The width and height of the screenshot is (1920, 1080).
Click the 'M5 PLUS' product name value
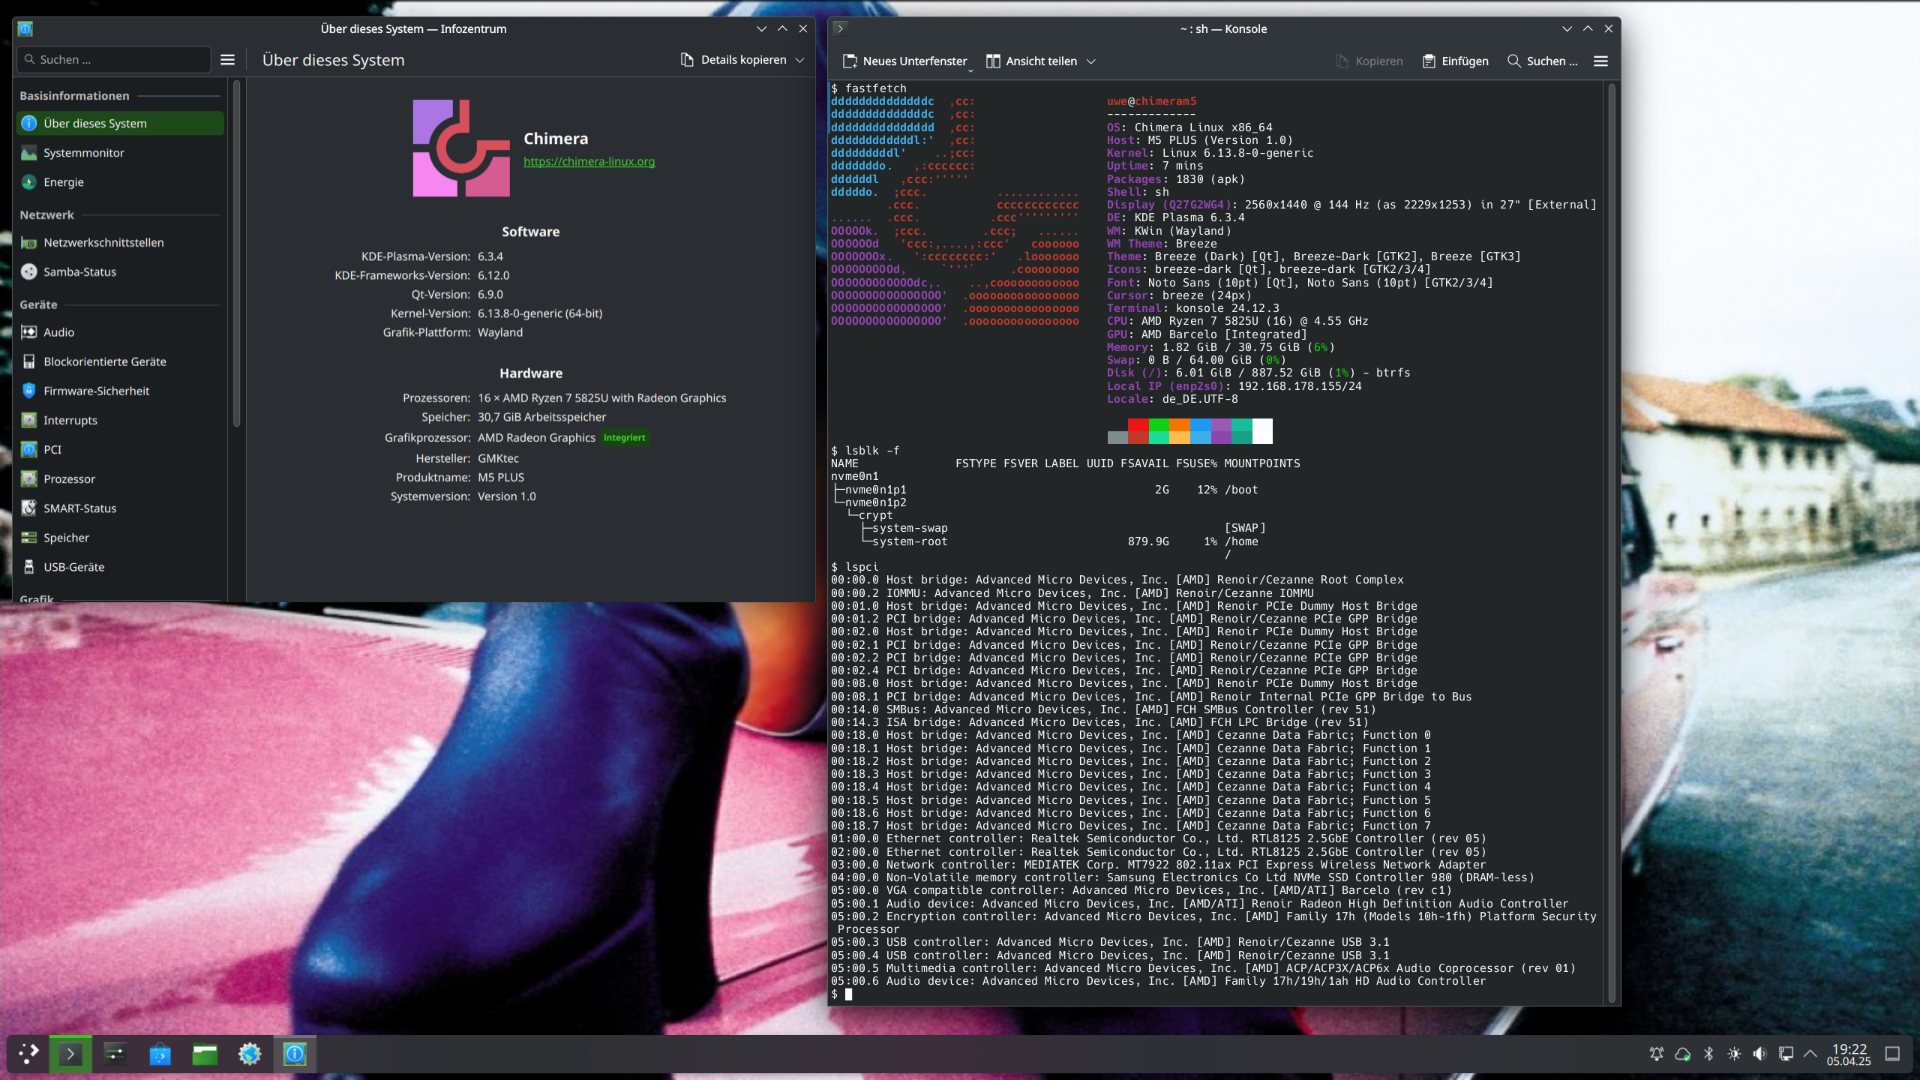501,478
